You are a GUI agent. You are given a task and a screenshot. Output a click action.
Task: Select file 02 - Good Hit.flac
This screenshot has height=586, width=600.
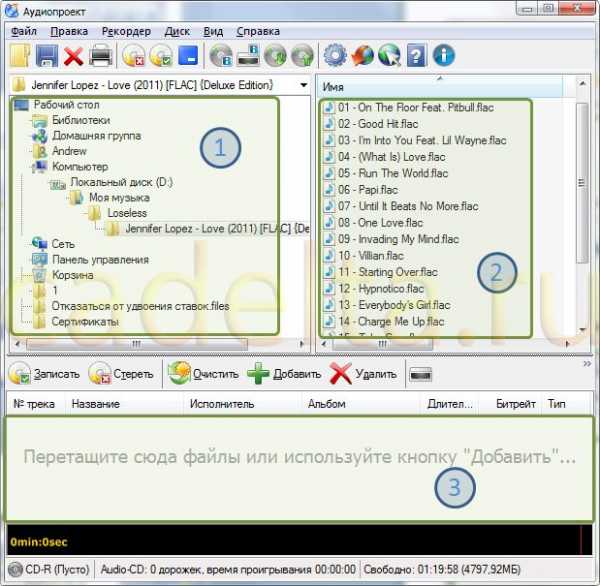pos(378,124)
